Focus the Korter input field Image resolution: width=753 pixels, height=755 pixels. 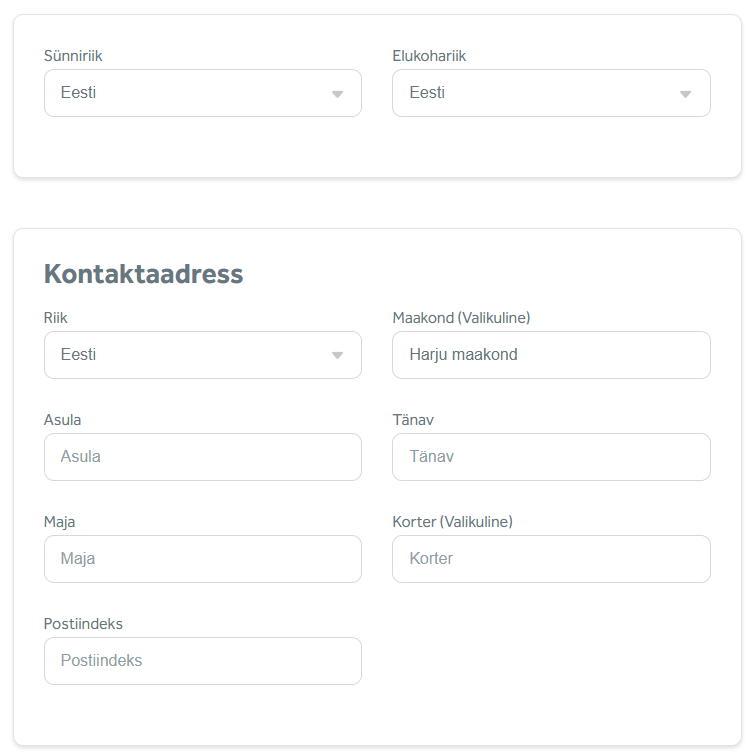551,559
